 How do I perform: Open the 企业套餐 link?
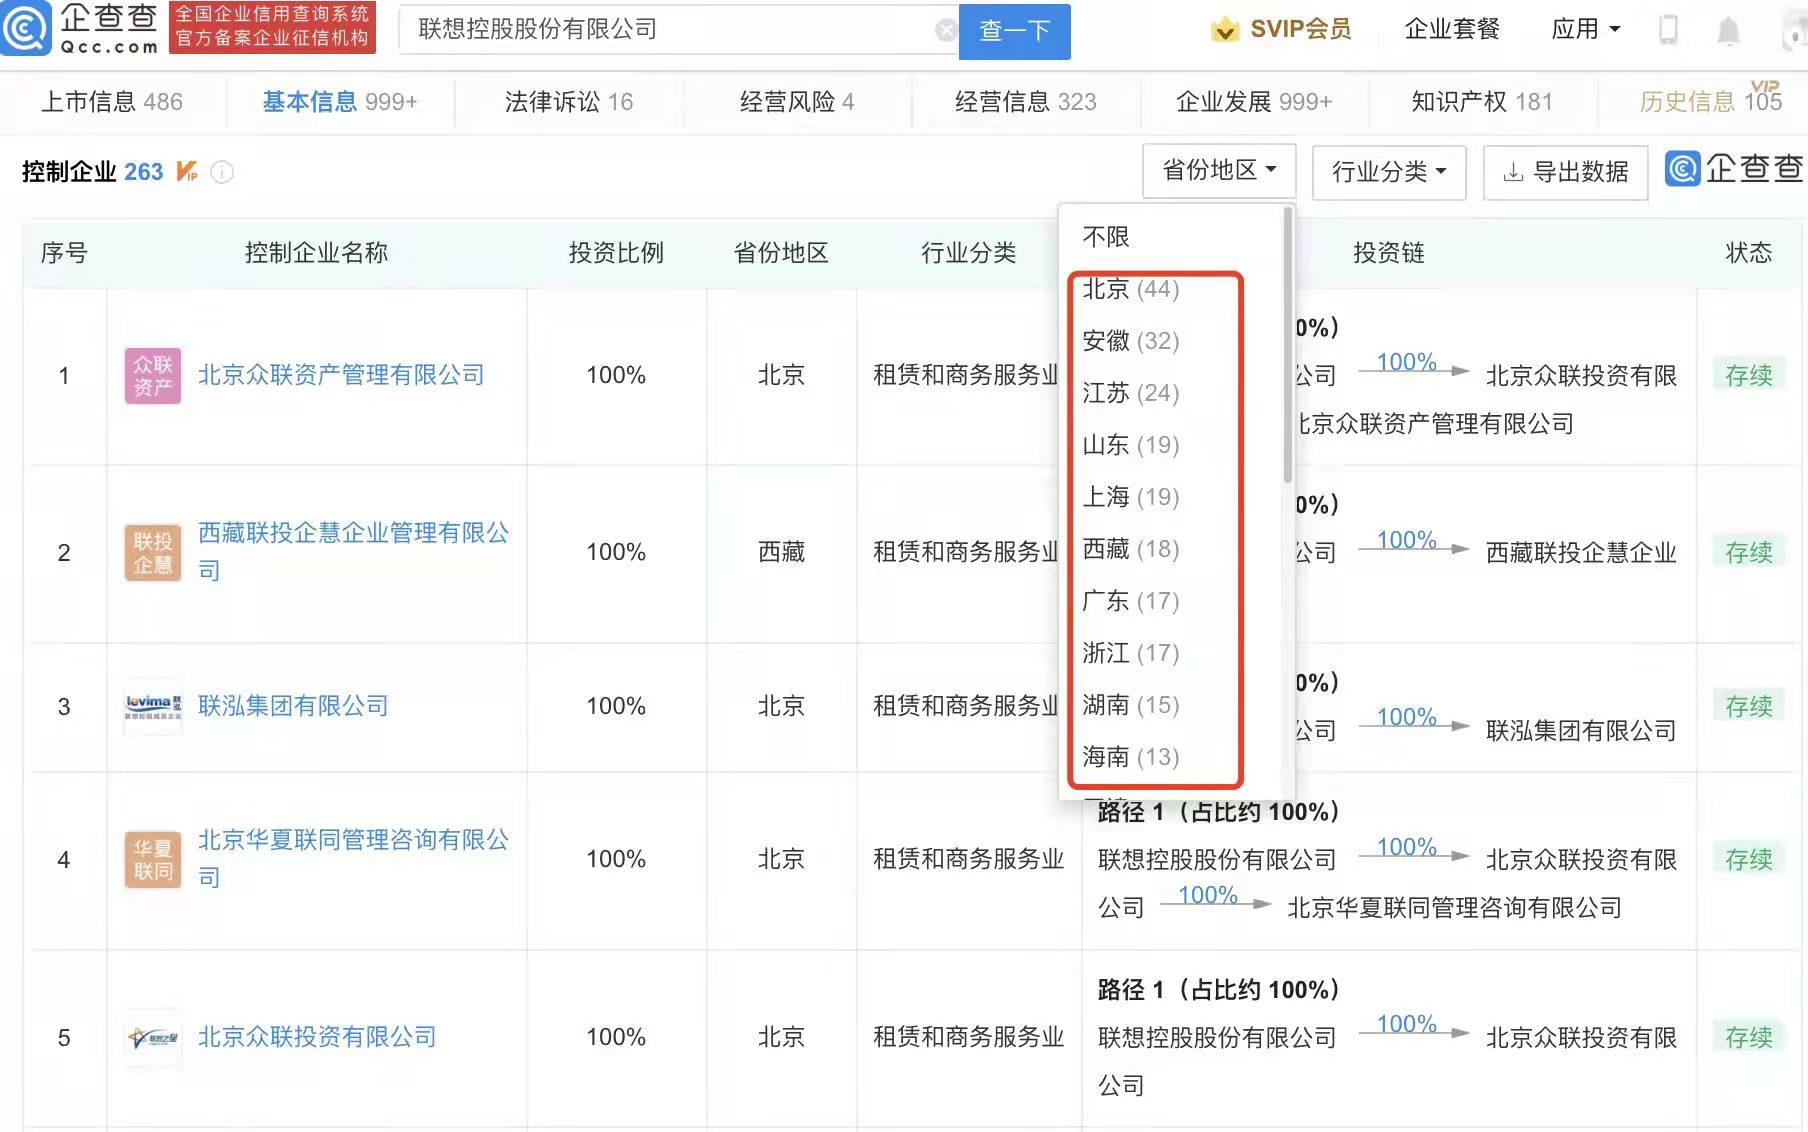tap(1452, 29)
